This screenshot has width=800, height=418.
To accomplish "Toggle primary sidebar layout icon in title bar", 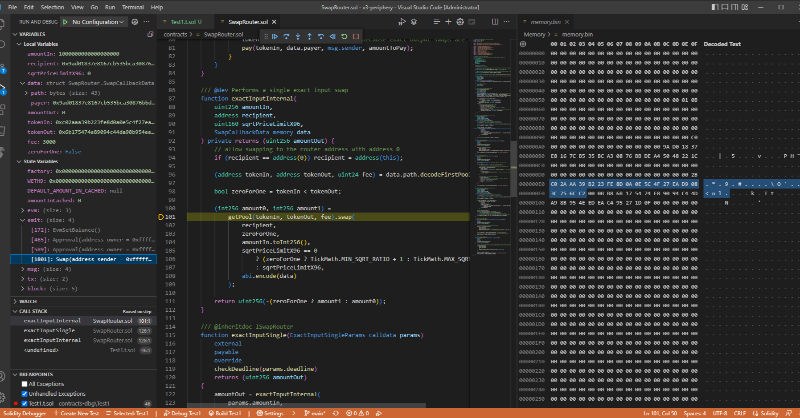I will click(715, 7).
